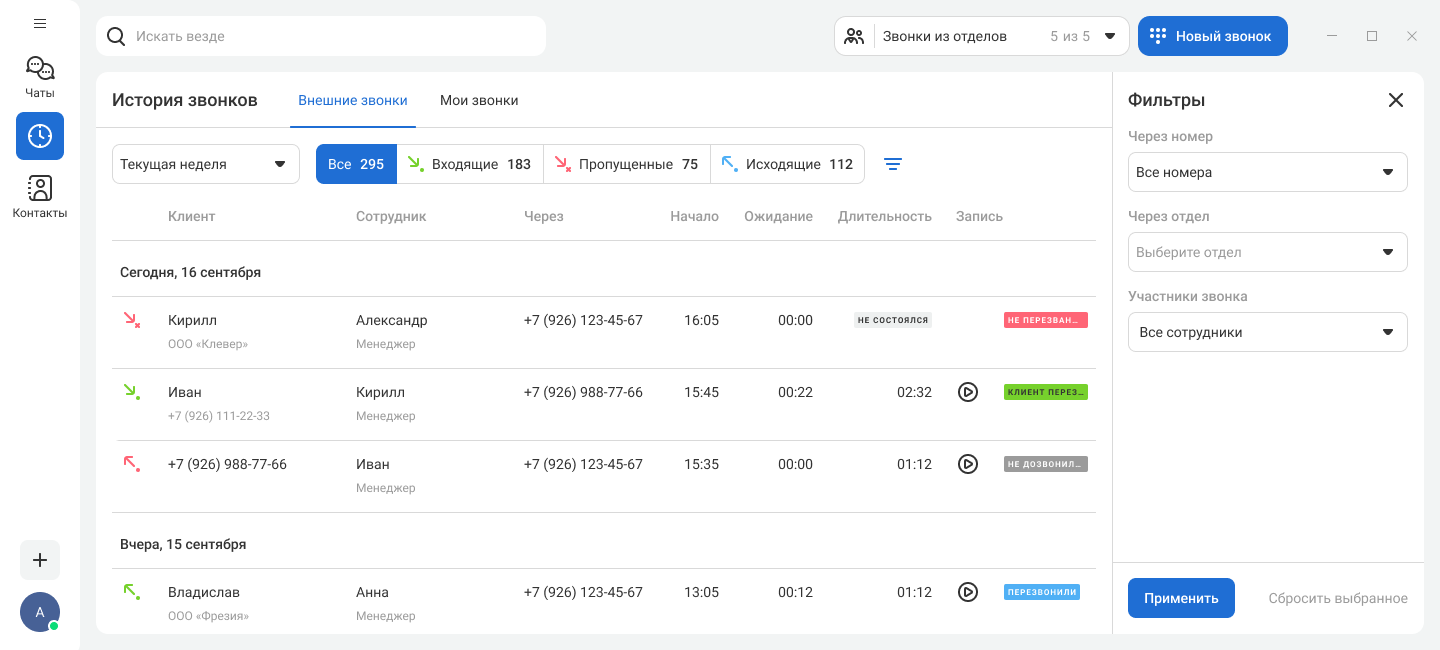The image size is (1440, 650).
Task: Open the call history clock icon
Action: tap(40, 136)
